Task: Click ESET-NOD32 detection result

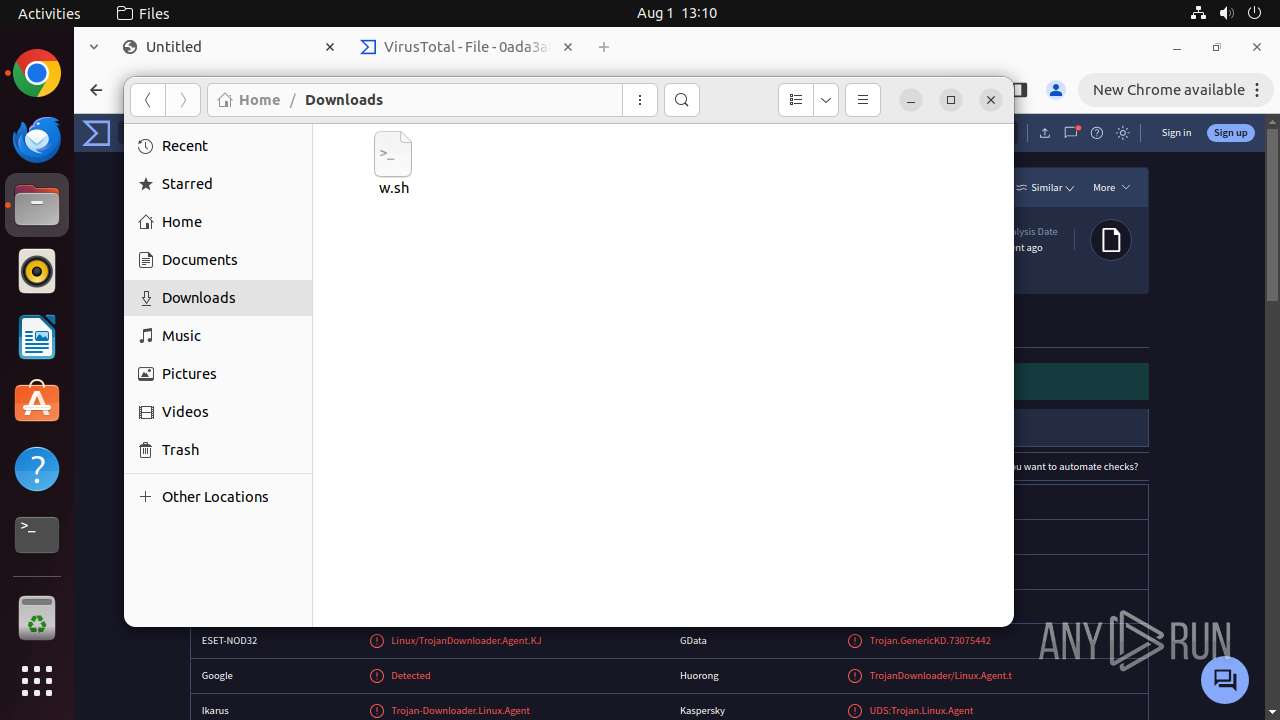Action: click(466, 640)
